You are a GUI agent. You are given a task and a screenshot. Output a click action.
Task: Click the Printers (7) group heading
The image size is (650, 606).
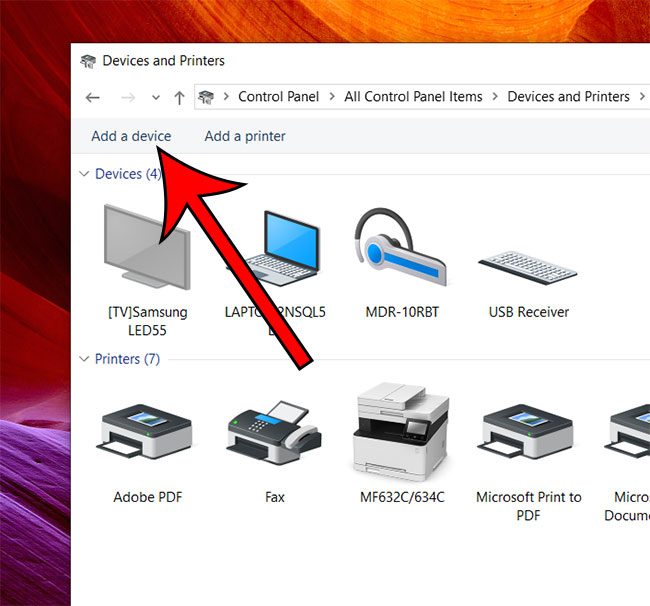click(127, 359)
